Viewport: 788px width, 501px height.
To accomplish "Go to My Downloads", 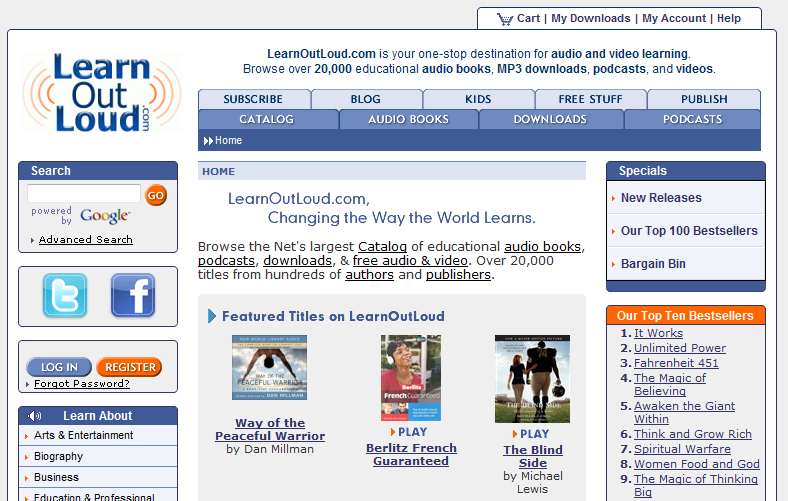I will coord(590,19).
